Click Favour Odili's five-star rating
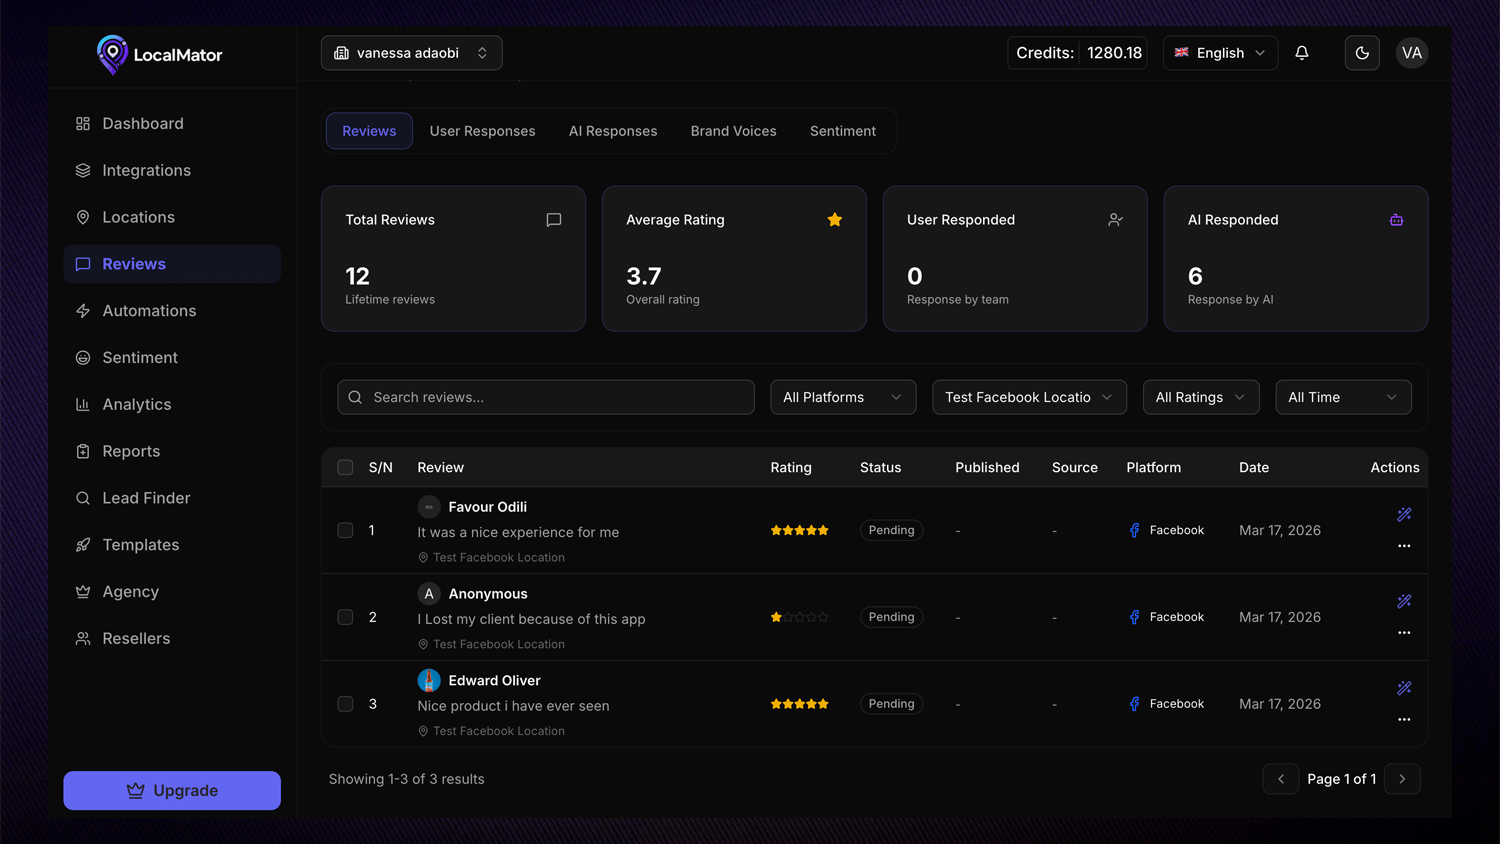 800,530
